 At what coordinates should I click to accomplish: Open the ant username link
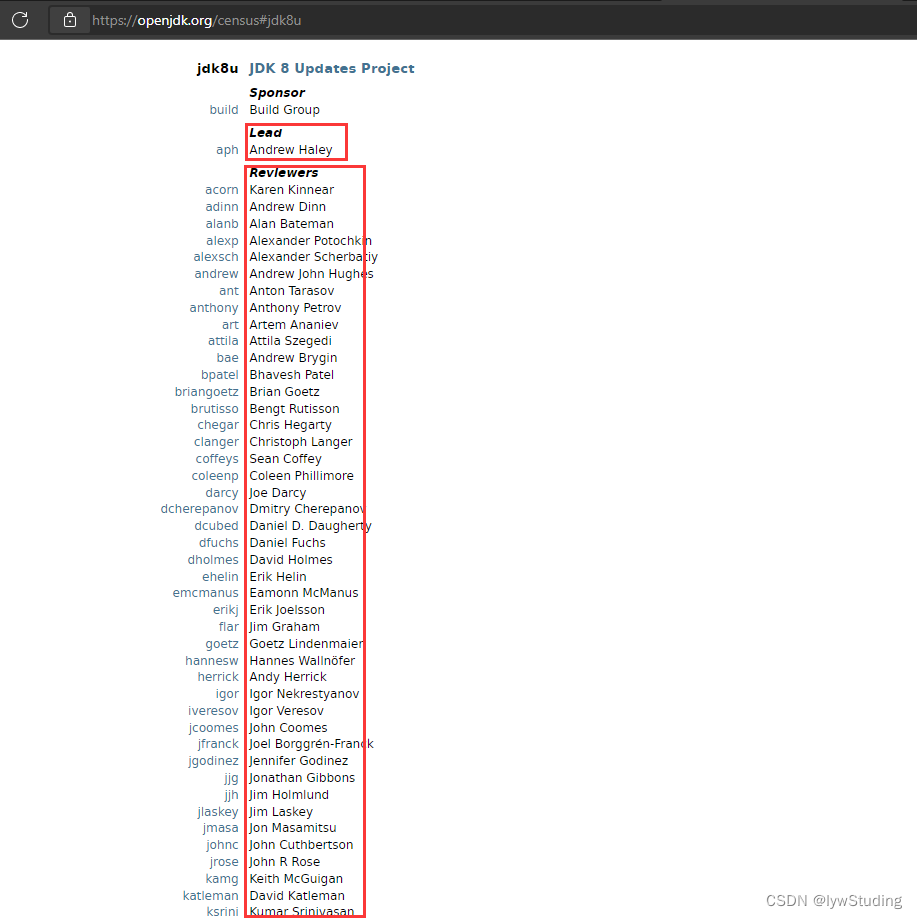click(x=229, y=291)
